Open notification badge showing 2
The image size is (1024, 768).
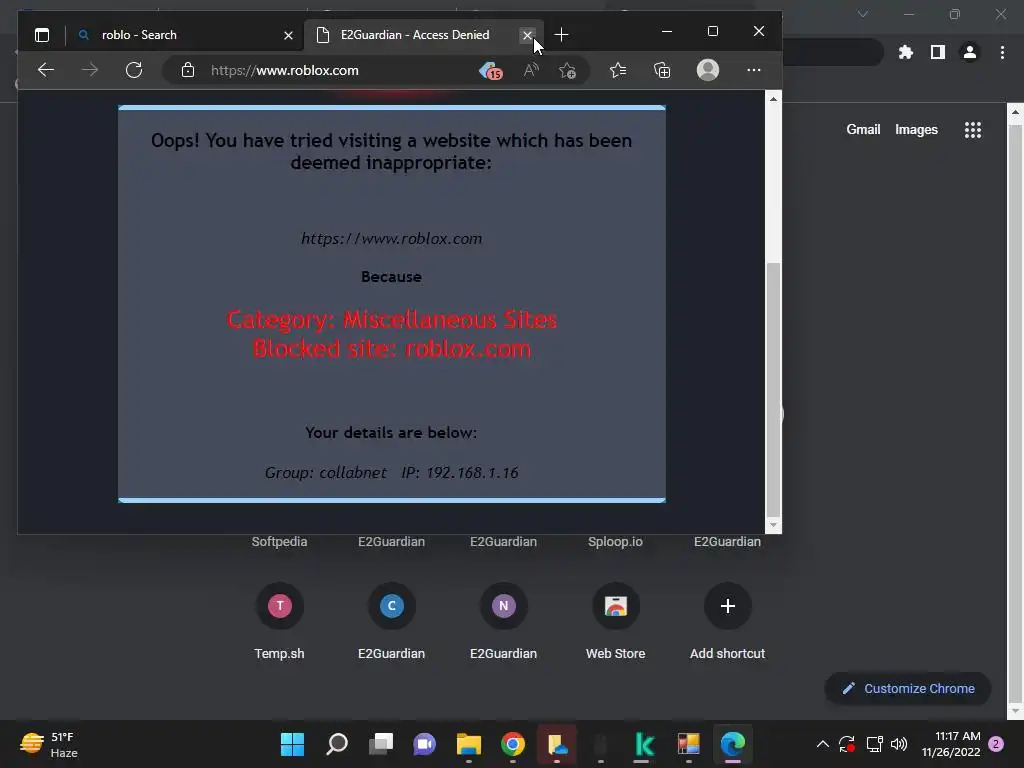click(x=996, y=744)
